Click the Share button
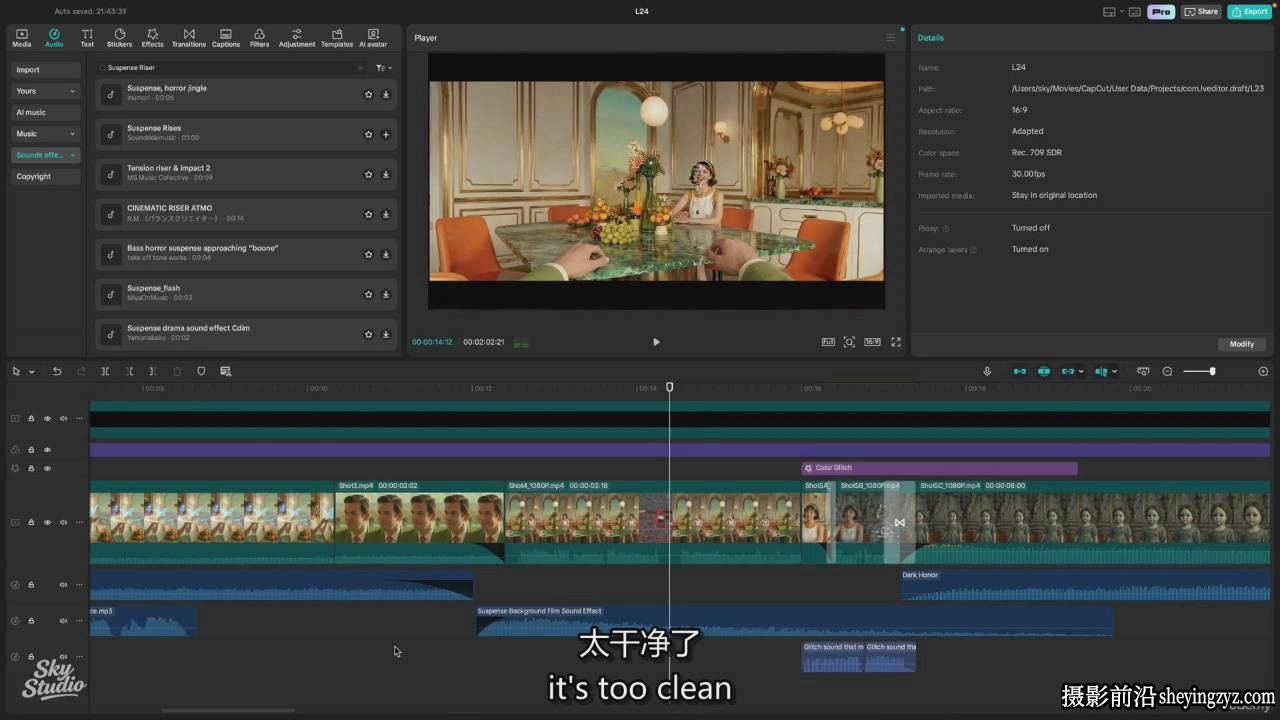Image resolution: width=1280 pixels, height=720 pixels. (x=1202, y=12)
